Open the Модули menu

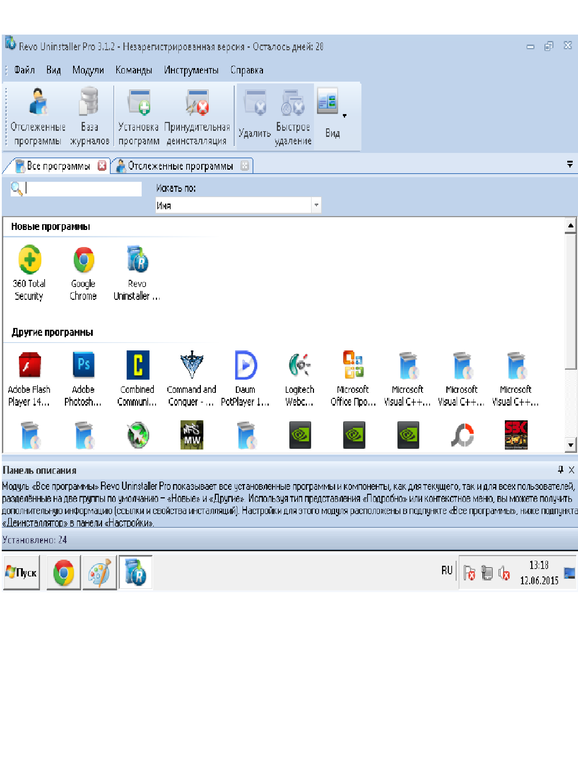click(88, 70)
